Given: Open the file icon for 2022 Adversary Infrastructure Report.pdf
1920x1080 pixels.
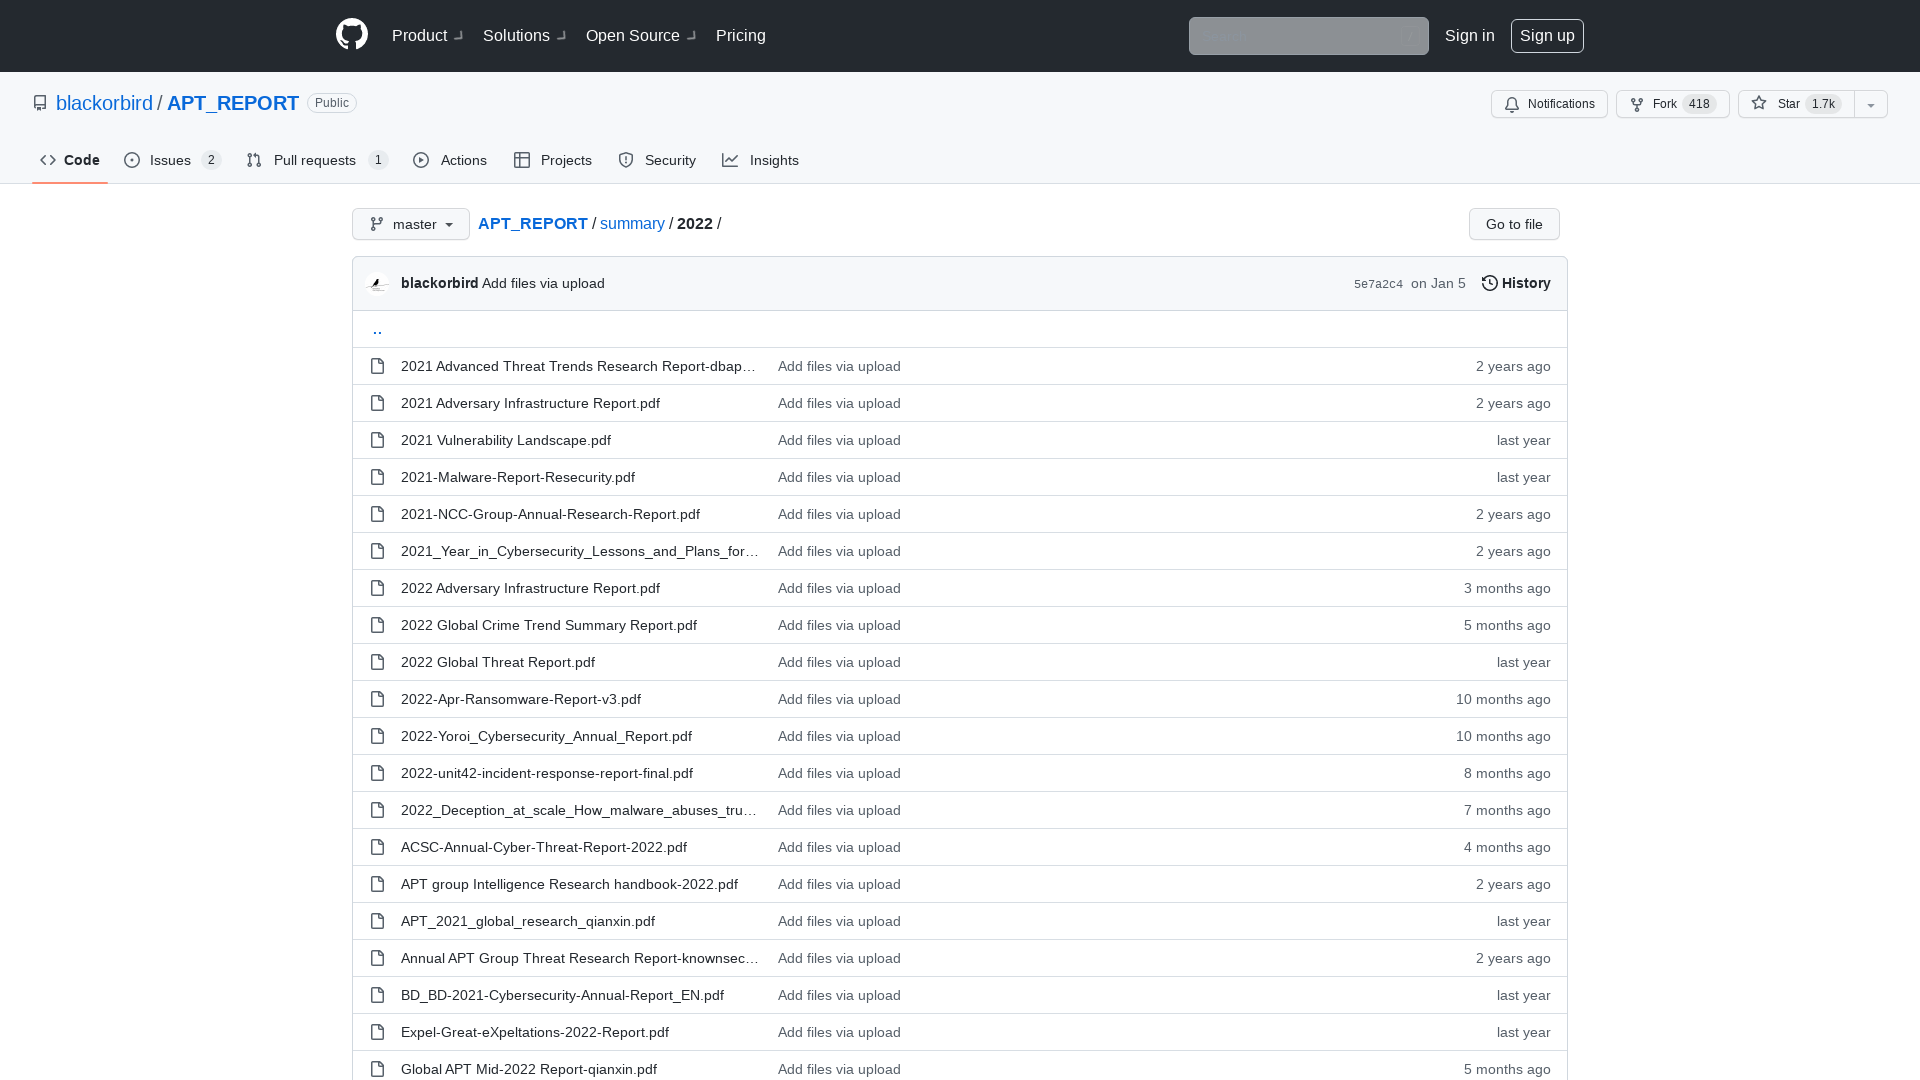Looking at the screenshot, I should (x=377, y=588).
